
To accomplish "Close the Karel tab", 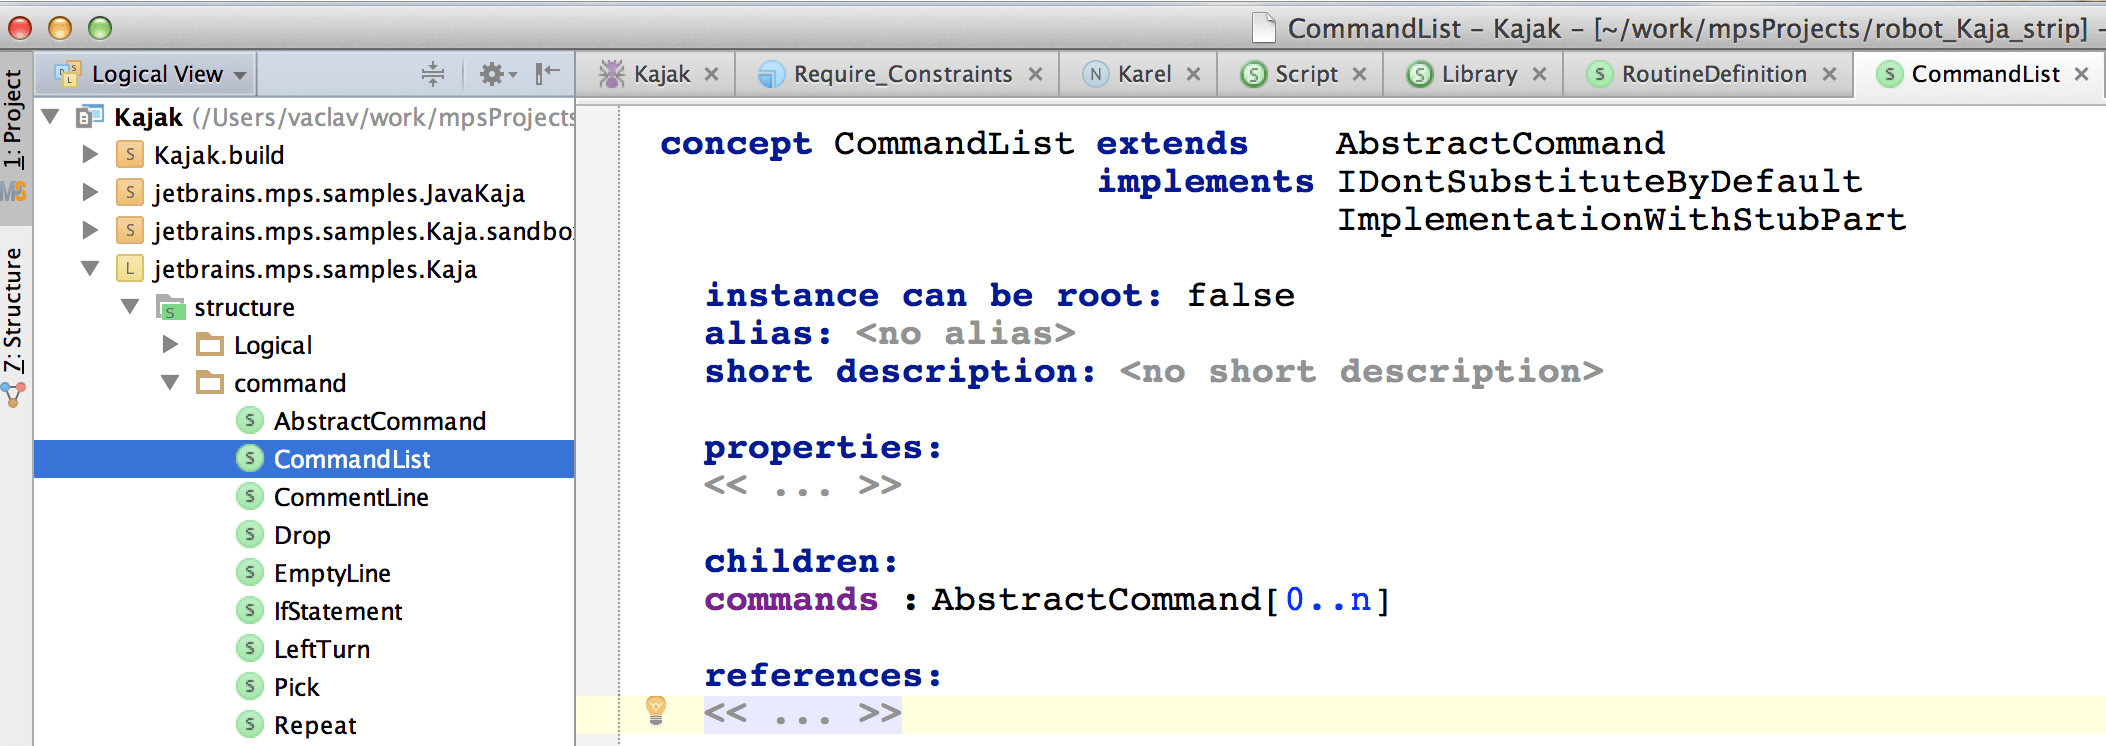I will (1194, 74).
